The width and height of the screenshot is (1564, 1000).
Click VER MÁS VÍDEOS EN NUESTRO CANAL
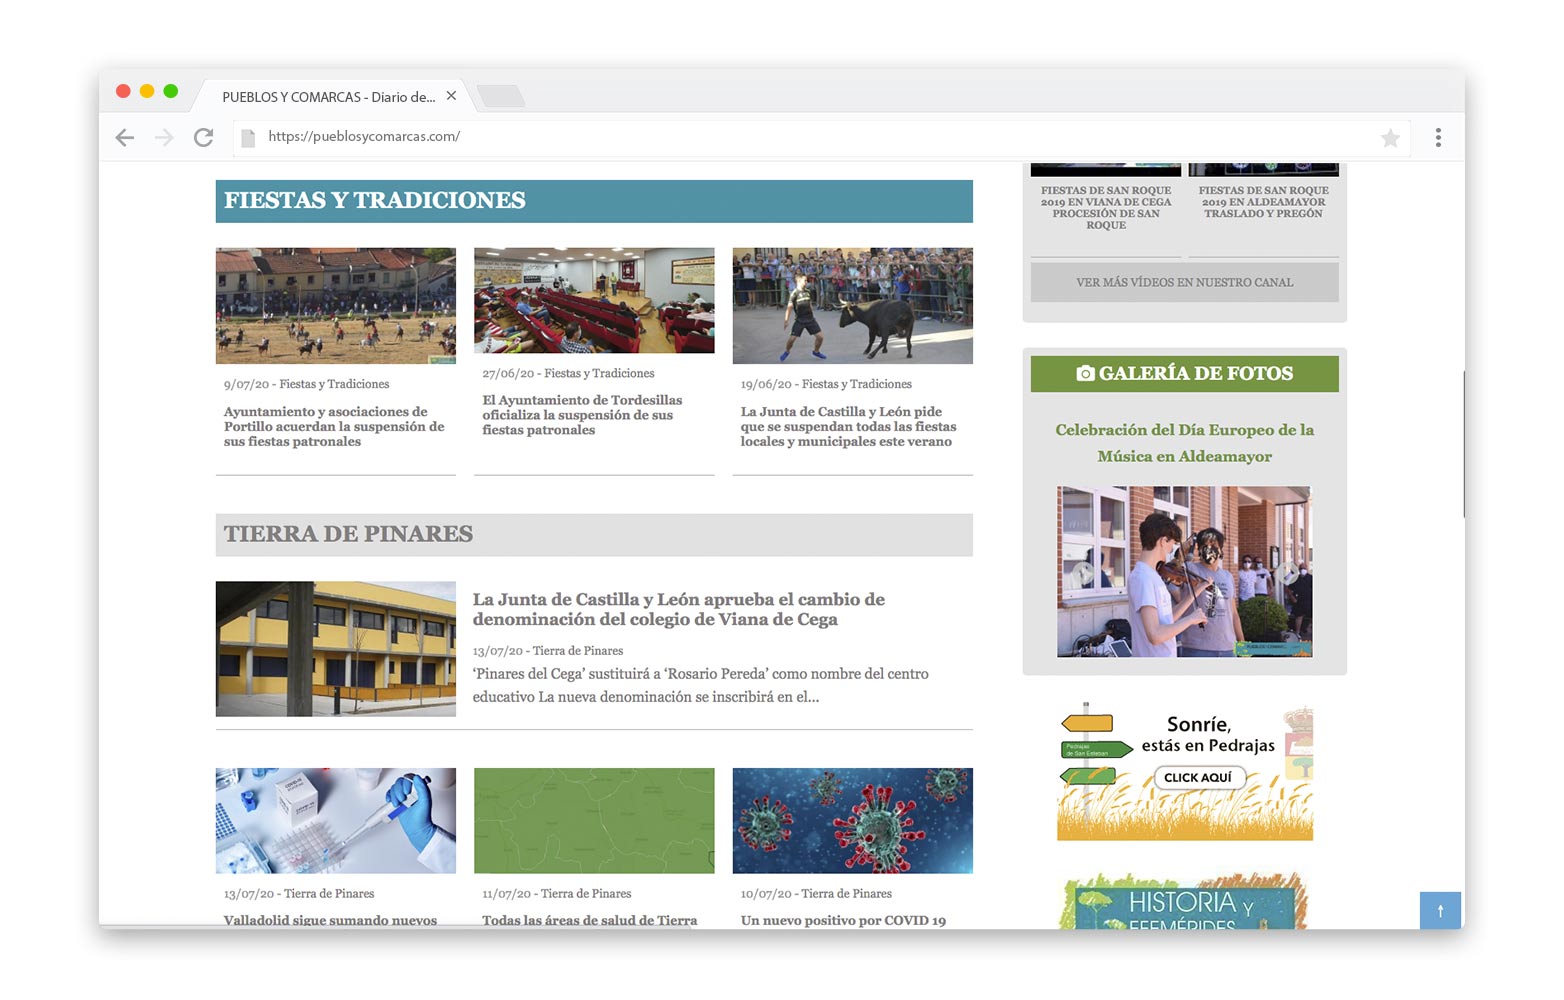[1184, 282]
